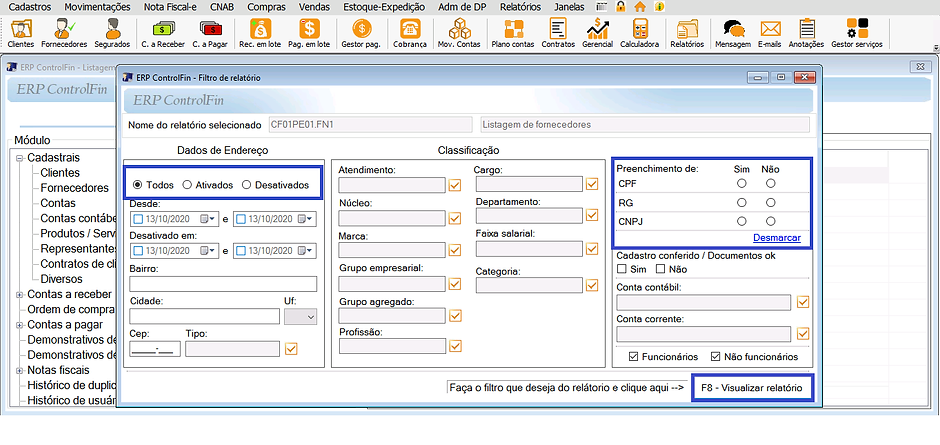940x445 pixels.
Task: Open the Janelas menu
Action: click(571, 7)
